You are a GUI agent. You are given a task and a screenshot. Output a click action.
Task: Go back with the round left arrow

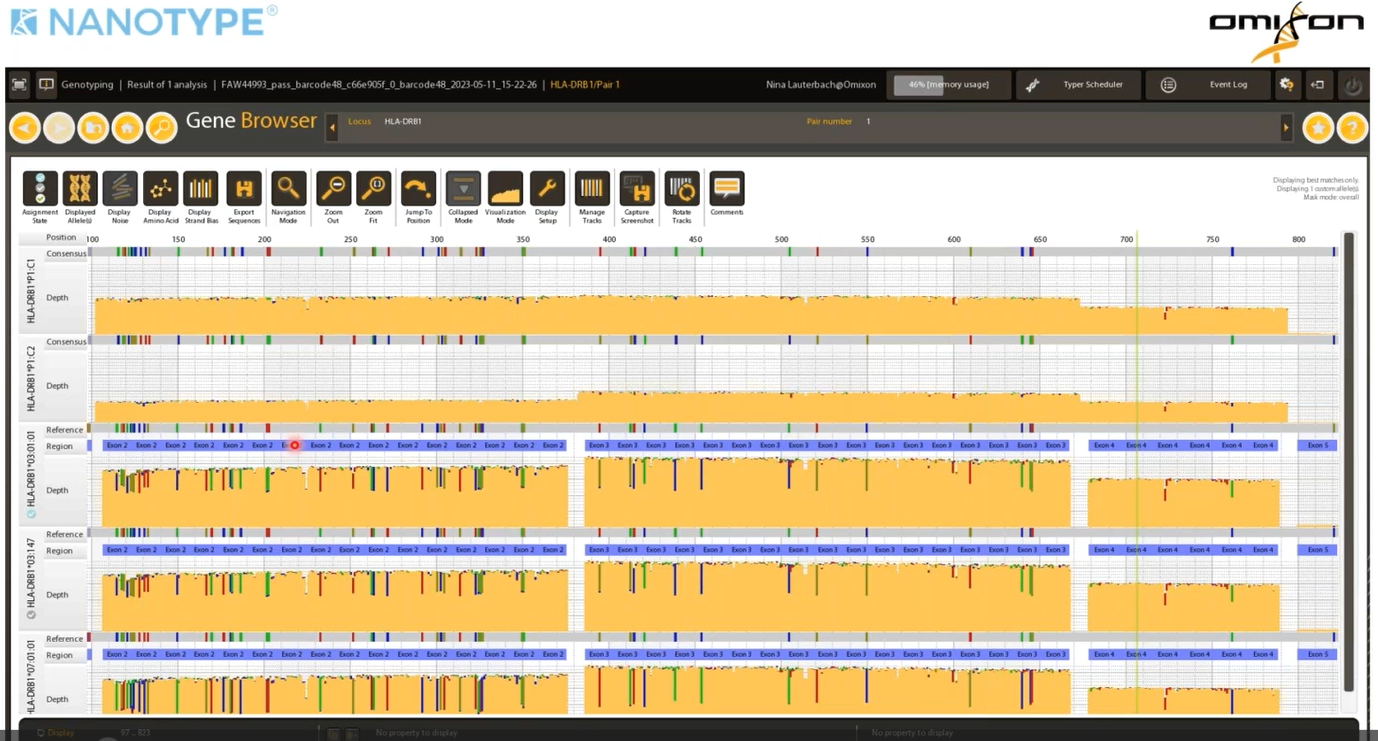coord(25,127)
